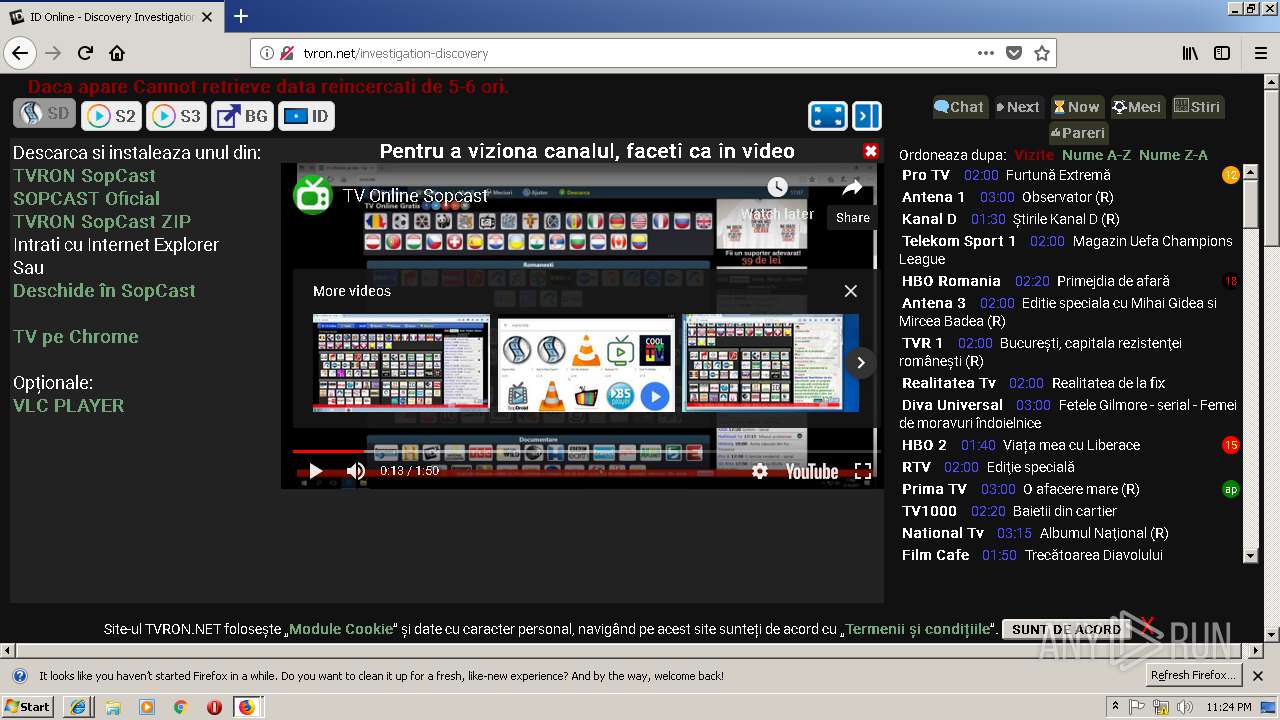Select Kanal D channel
The image size is (1280, 720).
point(929,219)
